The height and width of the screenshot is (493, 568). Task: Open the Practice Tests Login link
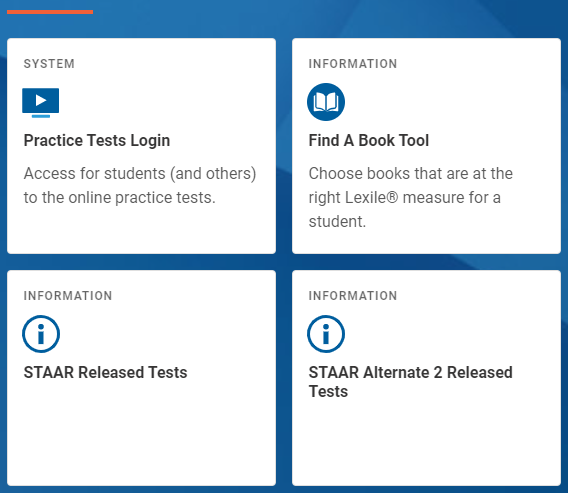point(97,141)
